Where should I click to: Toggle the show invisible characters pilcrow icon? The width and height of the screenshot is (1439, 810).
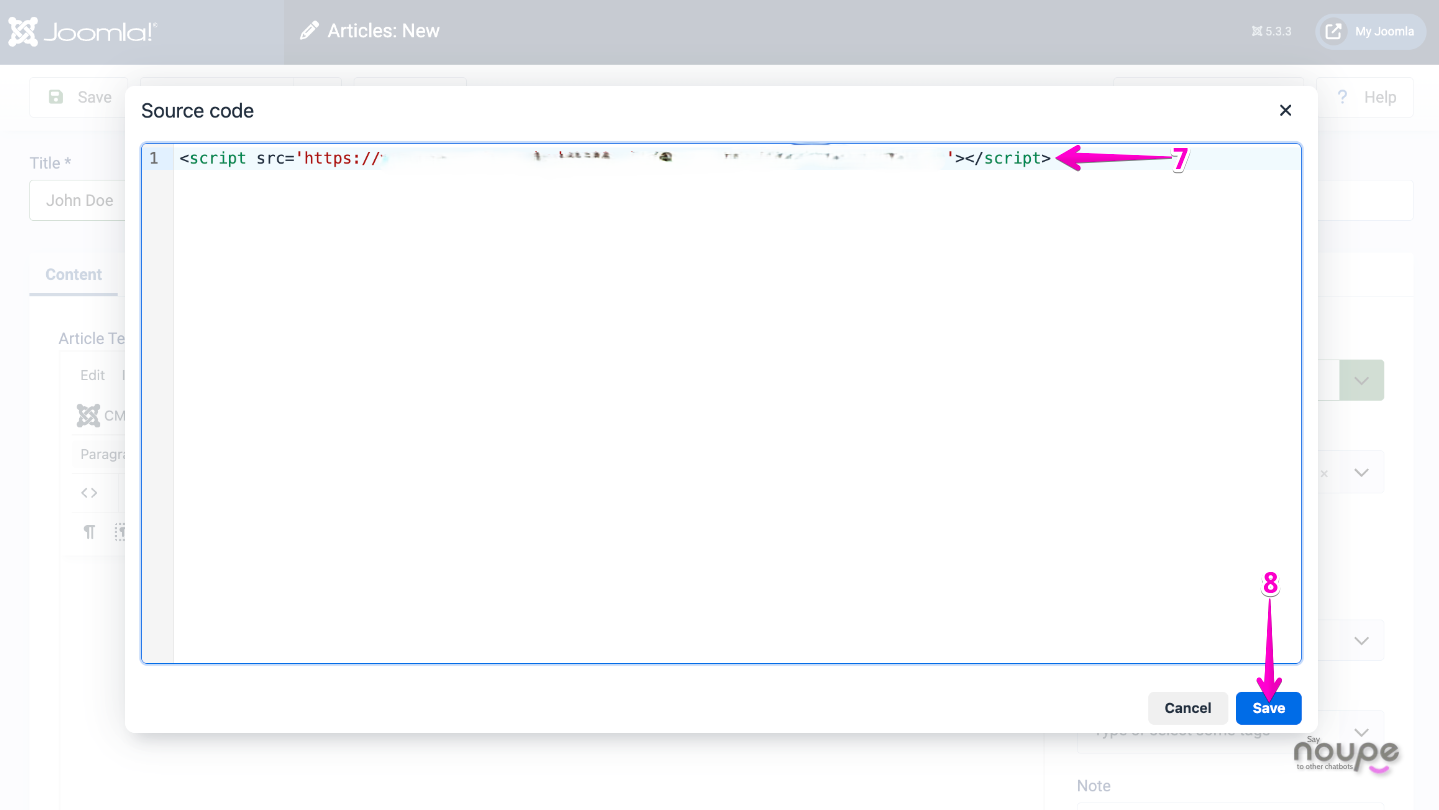tap(89, 532)
